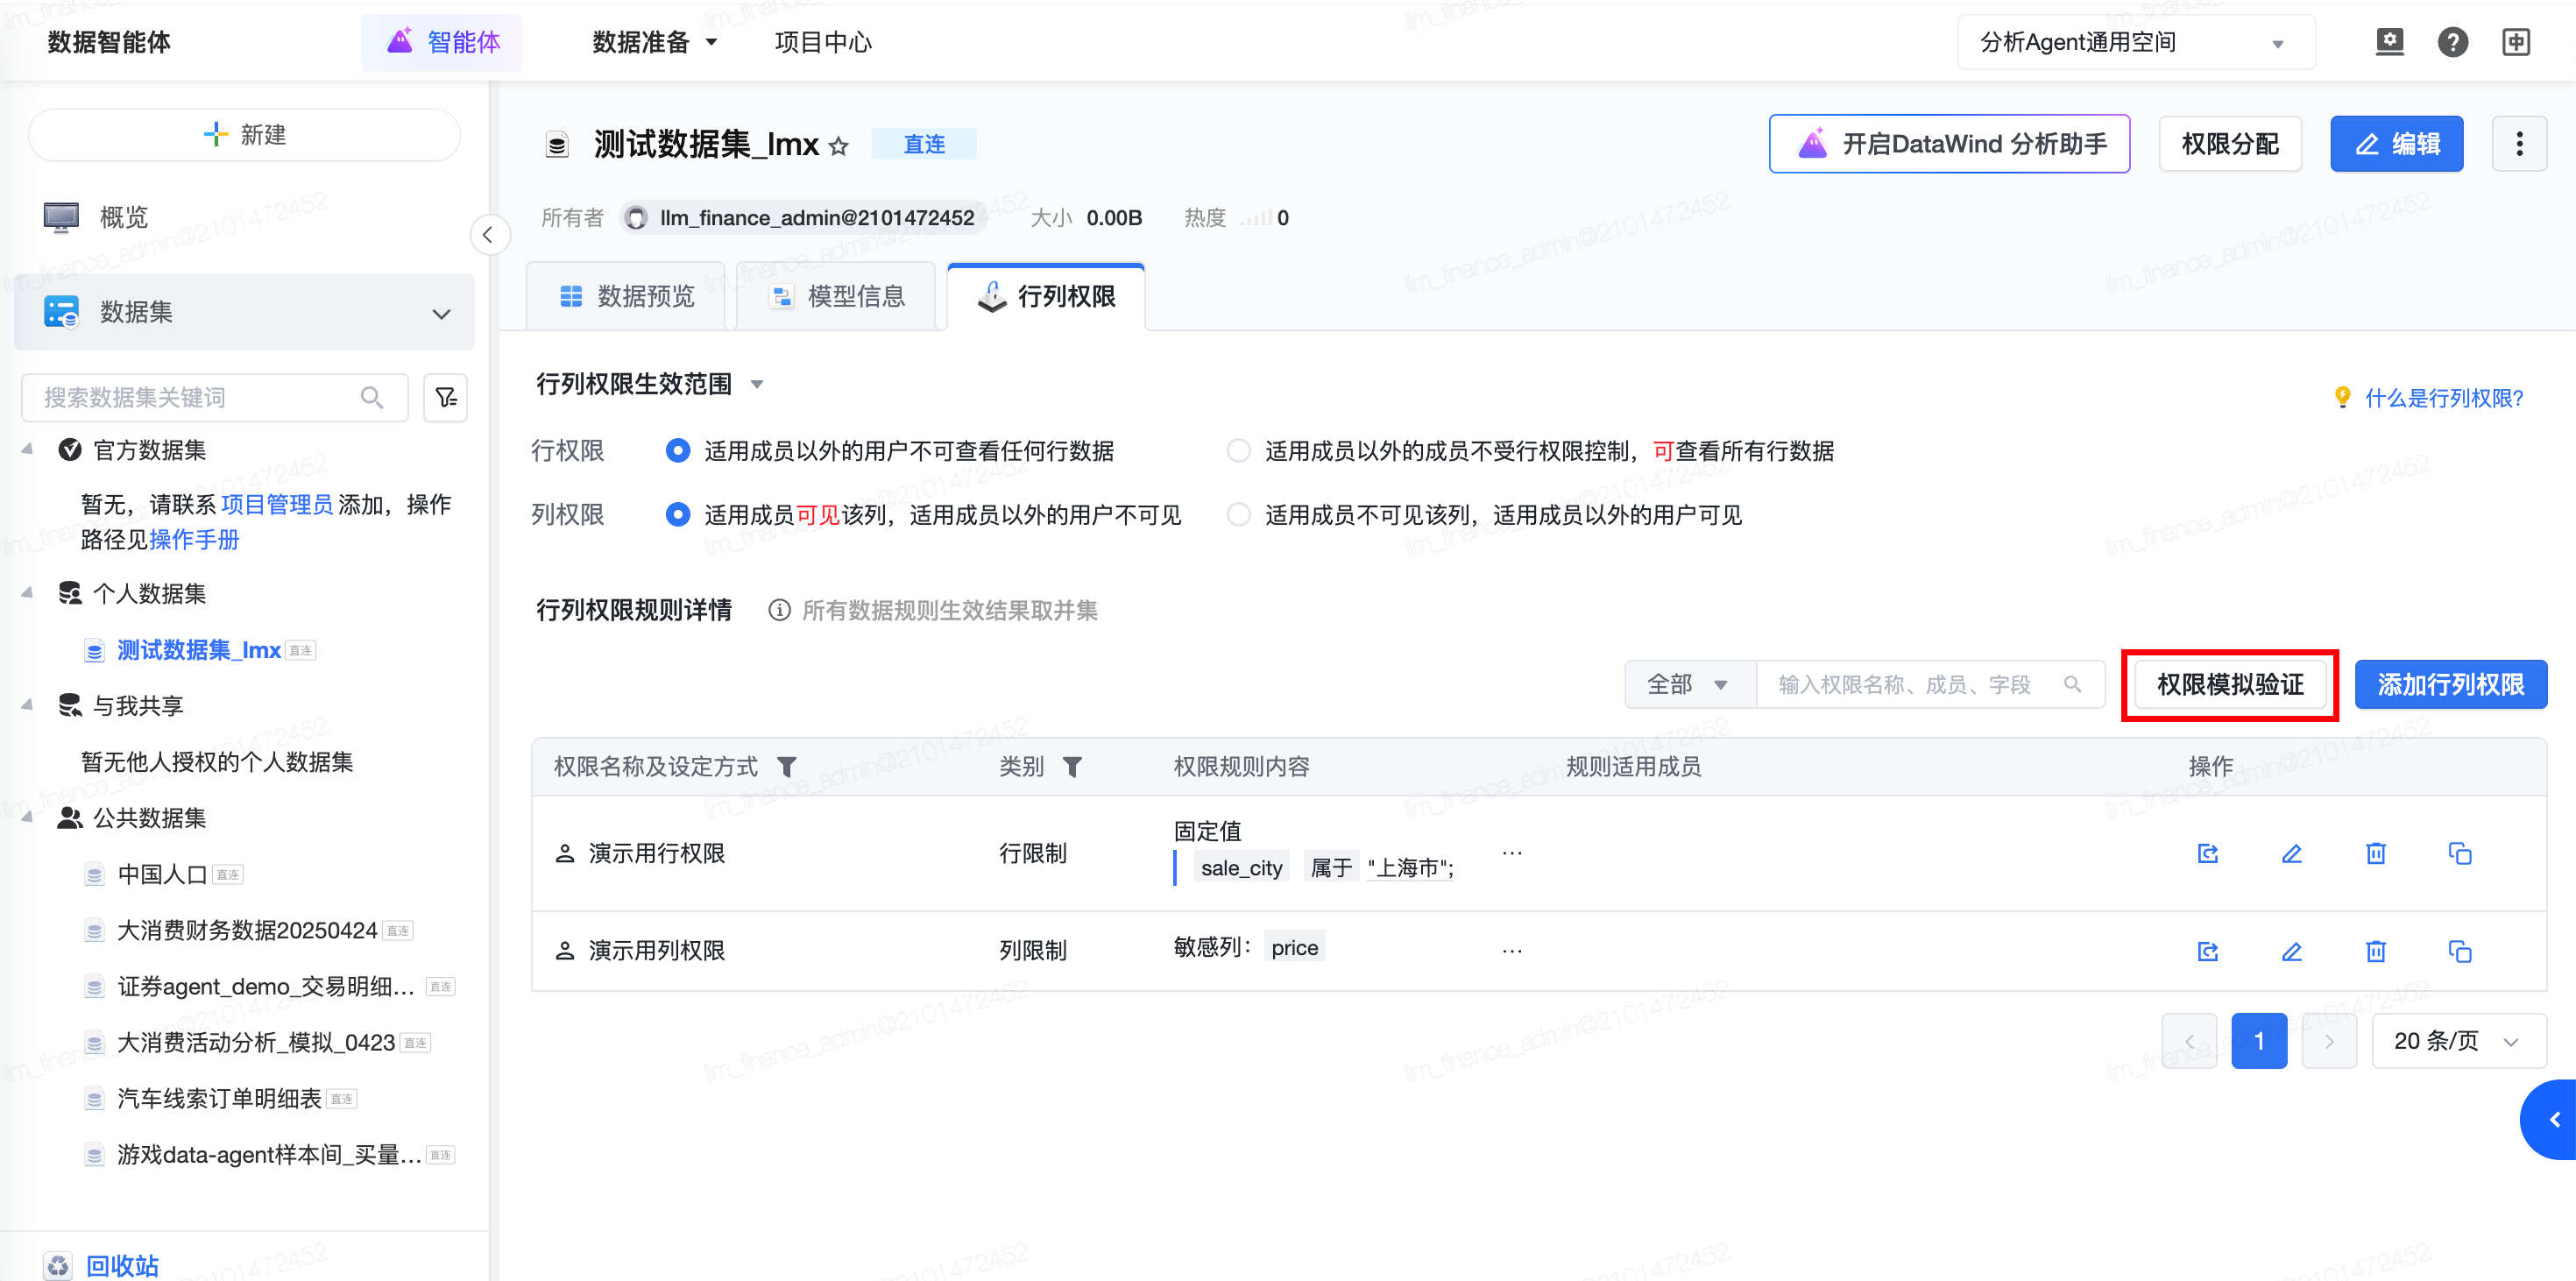Select 适用成员以外的成员不受行权限控制 radio
Screen dimensions: 2576x1281
coord(1238,451)
